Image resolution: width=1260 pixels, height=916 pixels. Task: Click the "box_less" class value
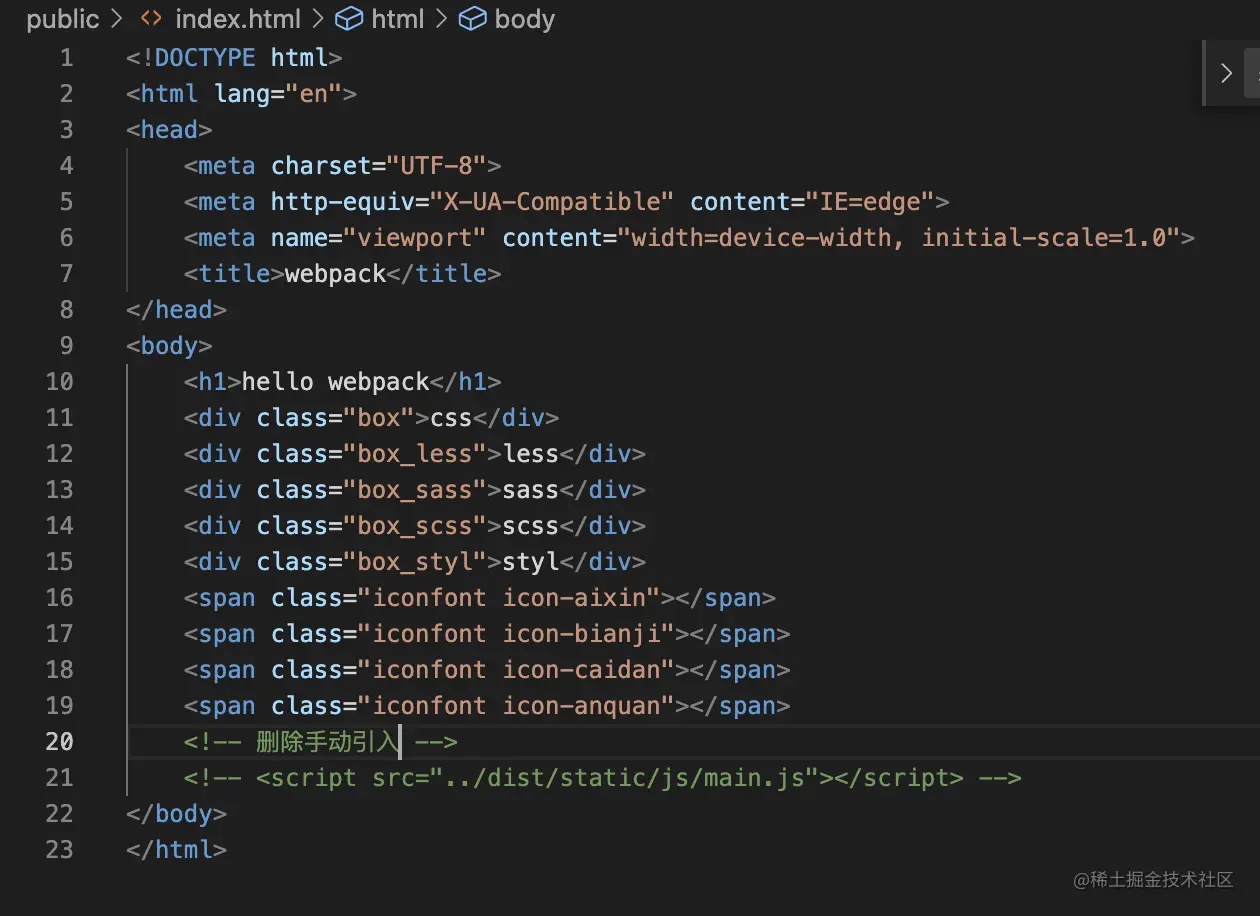[x=415, y=454]
